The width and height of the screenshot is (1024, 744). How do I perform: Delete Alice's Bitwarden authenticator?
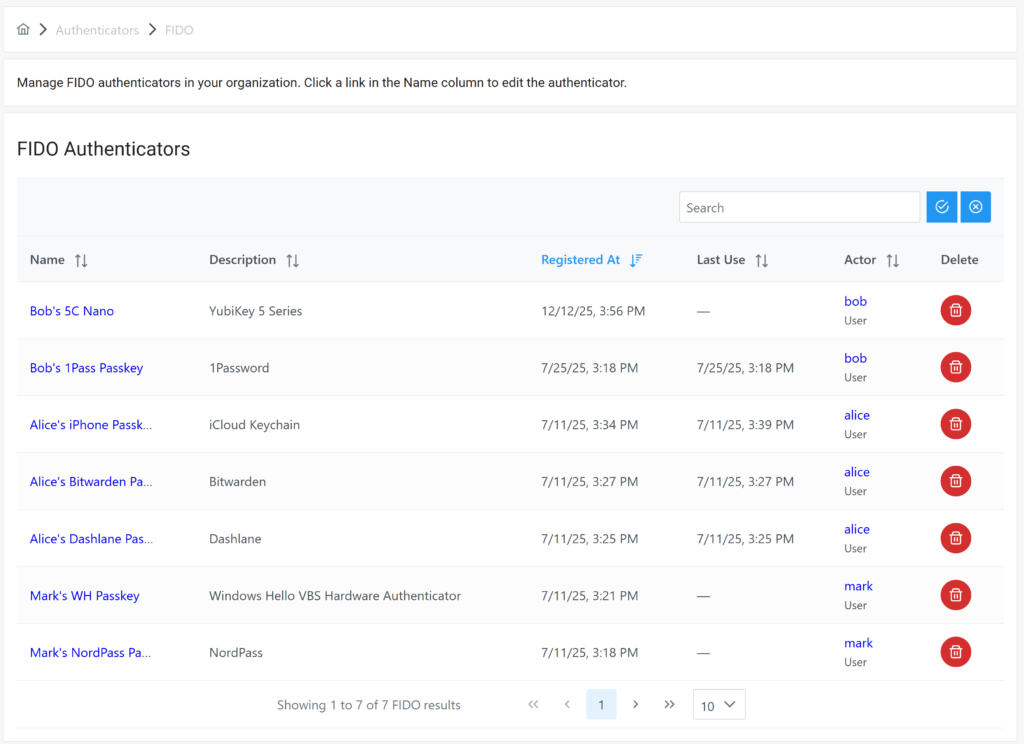tap(955, 481)
